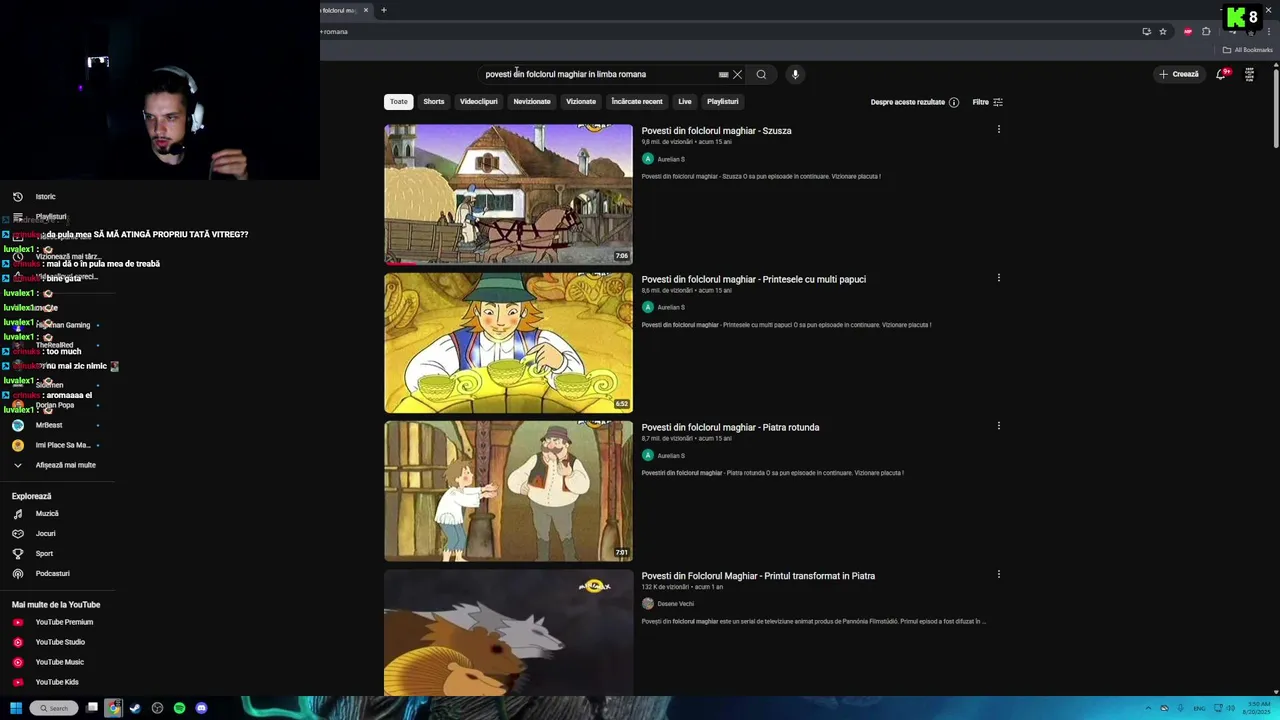This screenshot has width=1280, height=720.
Task: Select the Live filter chip
Action: click(x=685, y=101)
